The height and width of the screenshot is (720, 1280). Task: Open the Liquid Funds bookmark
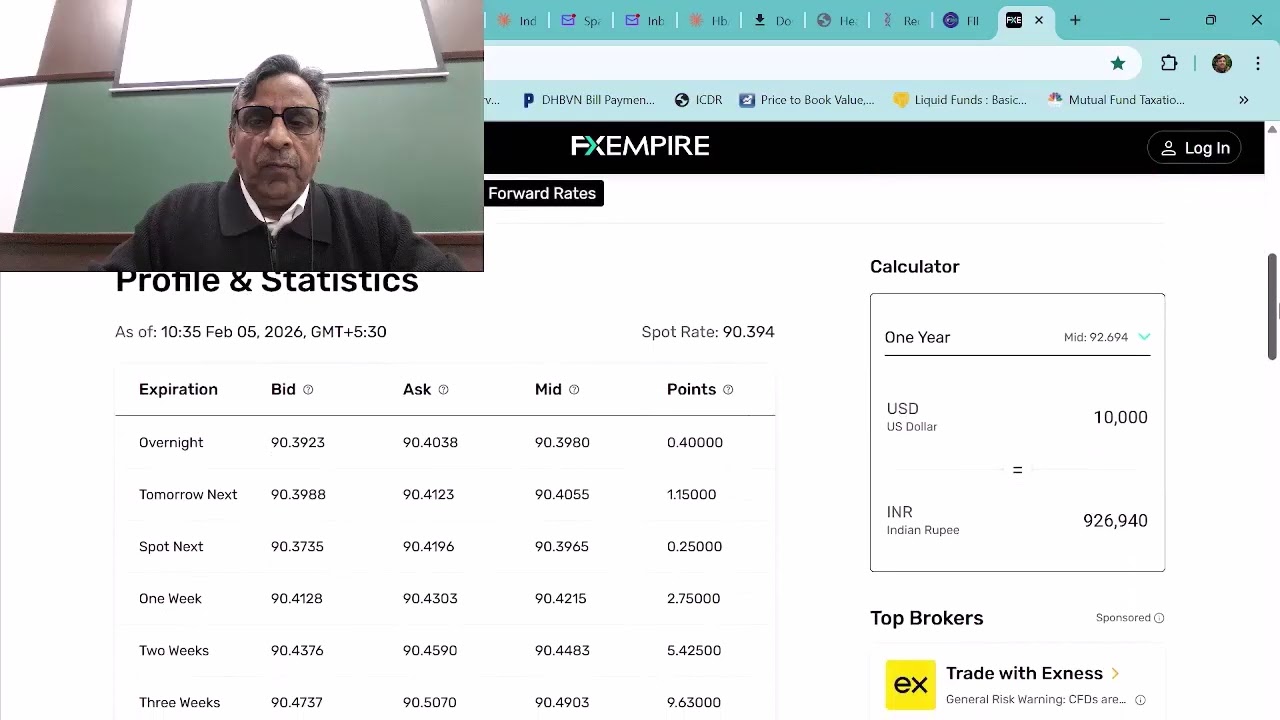click(960, 100)
